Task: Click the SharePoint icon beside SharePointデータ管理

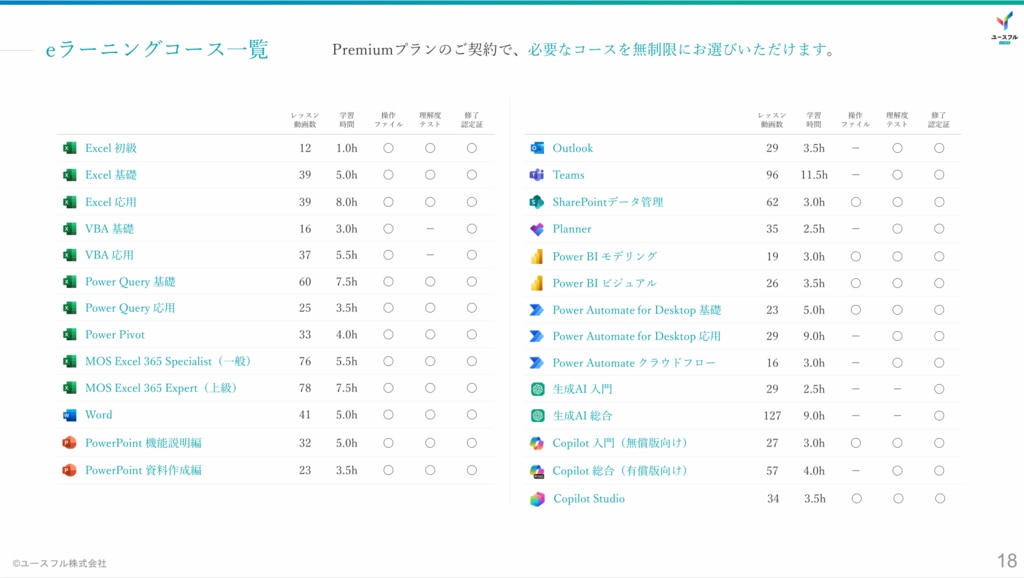Action: pyautogui.click(x=537, y=202)
